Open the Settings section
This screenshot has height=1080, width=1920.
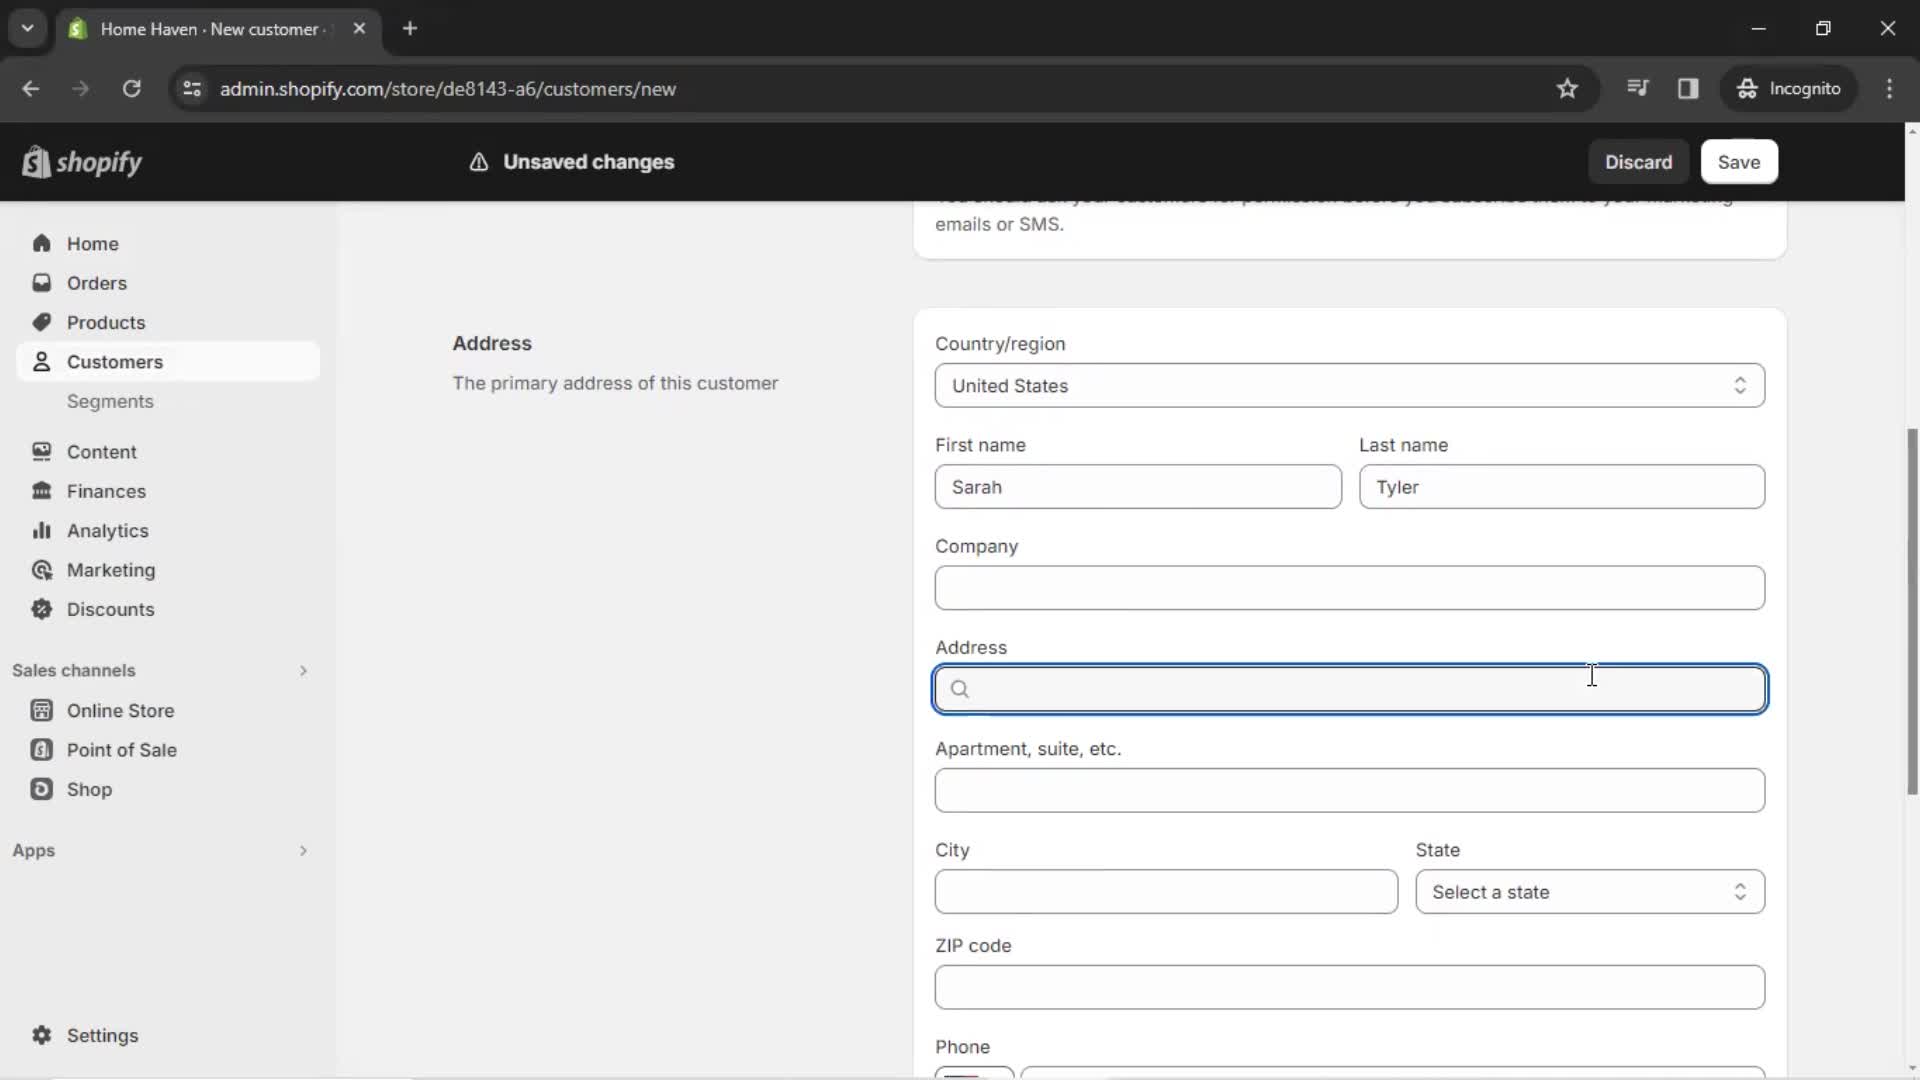pyautogui.click(x=103, y=1035)
